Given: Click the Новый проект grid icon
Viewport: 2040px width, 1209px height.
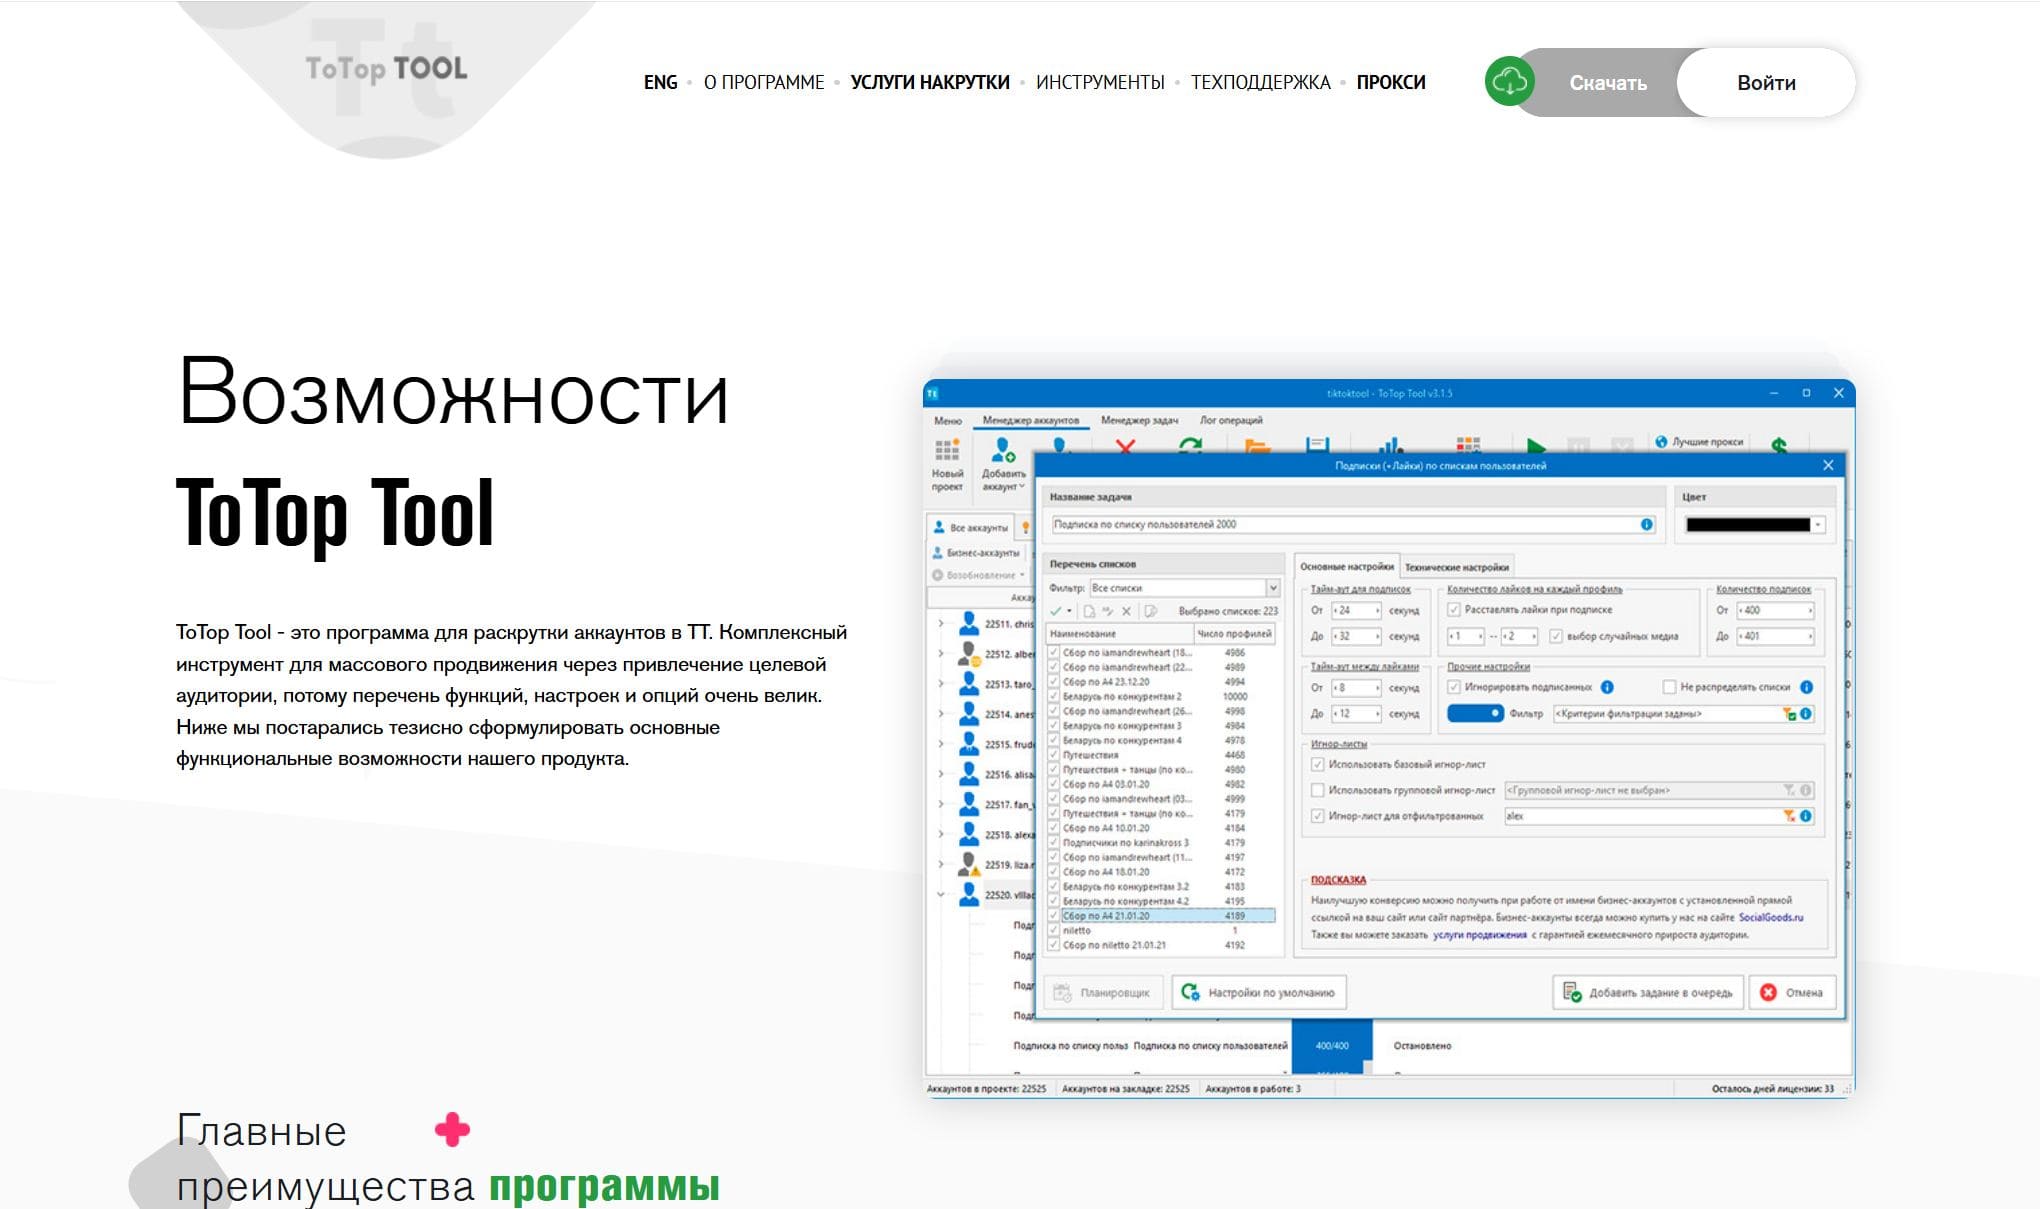Looking at the screenshot, I should coord(946,450).
